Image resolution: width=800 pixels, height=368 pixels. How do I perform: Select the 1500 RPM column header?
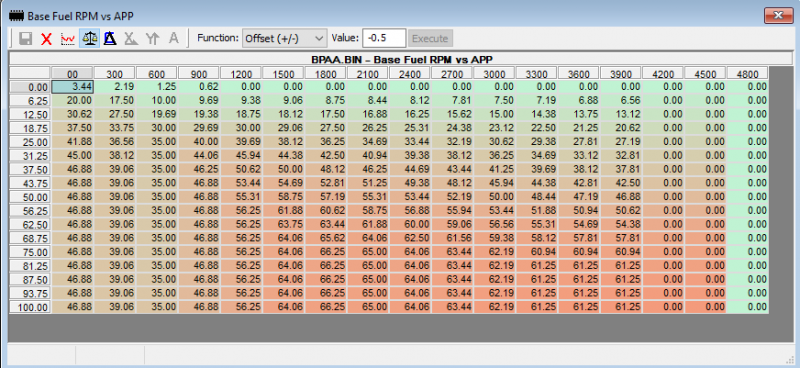click(x=283, y=73)
